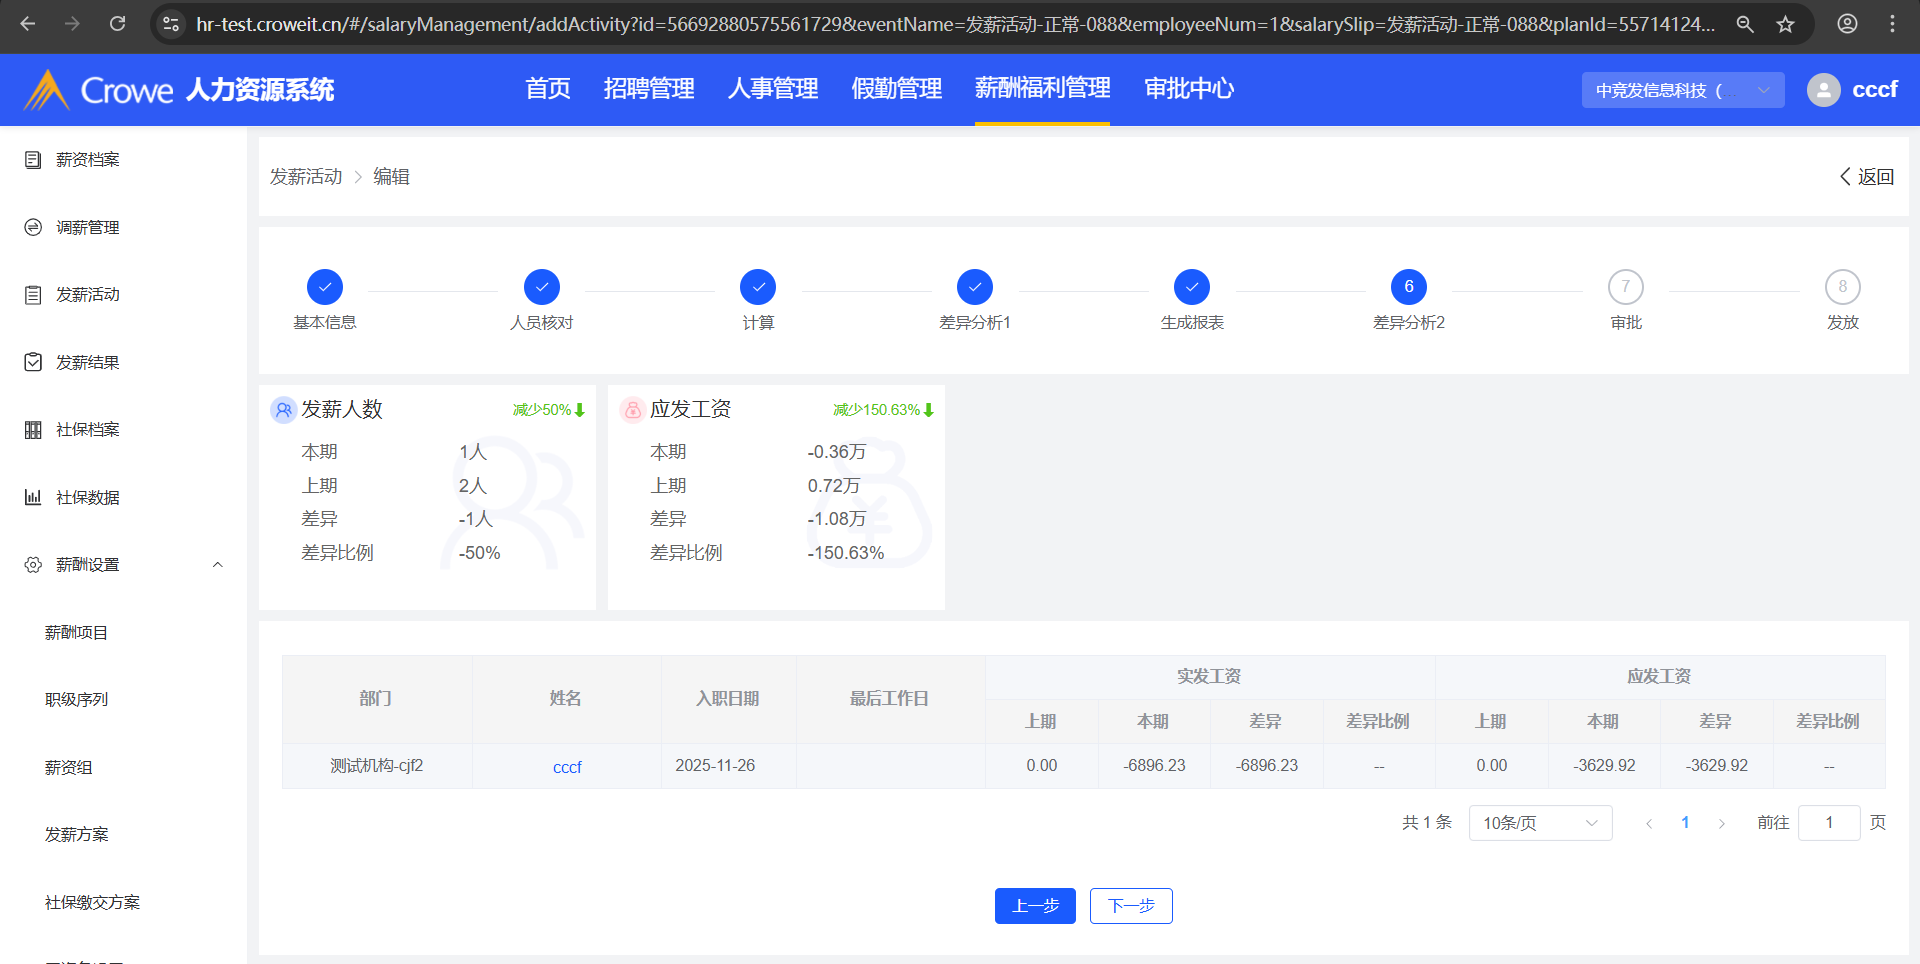Click the 下一步 button

point(1131,906)
